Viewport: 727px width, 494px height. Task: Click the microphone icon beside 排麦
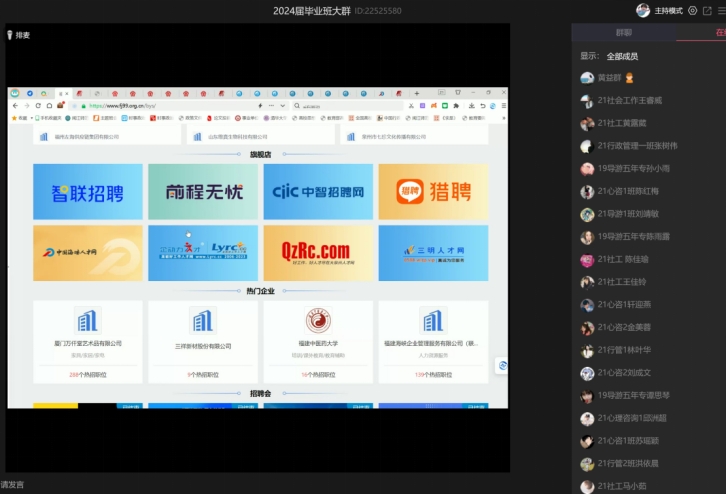[10, 35]
